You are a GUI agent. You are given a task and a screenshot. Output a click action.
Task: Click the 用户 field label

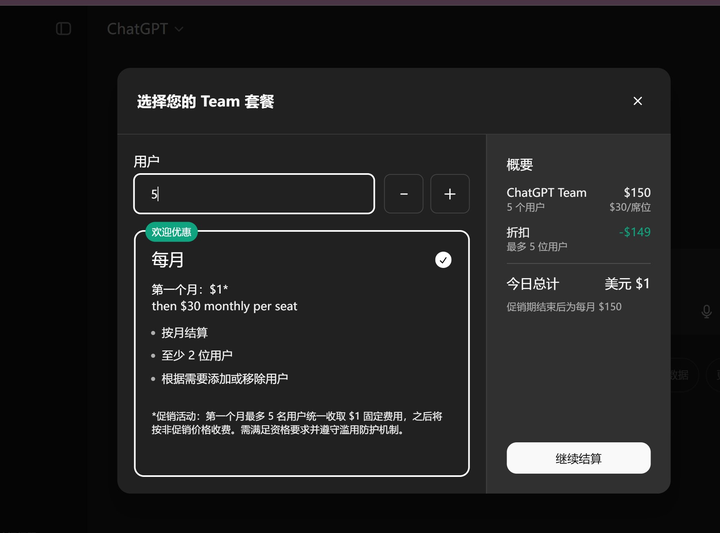point(146,161)
